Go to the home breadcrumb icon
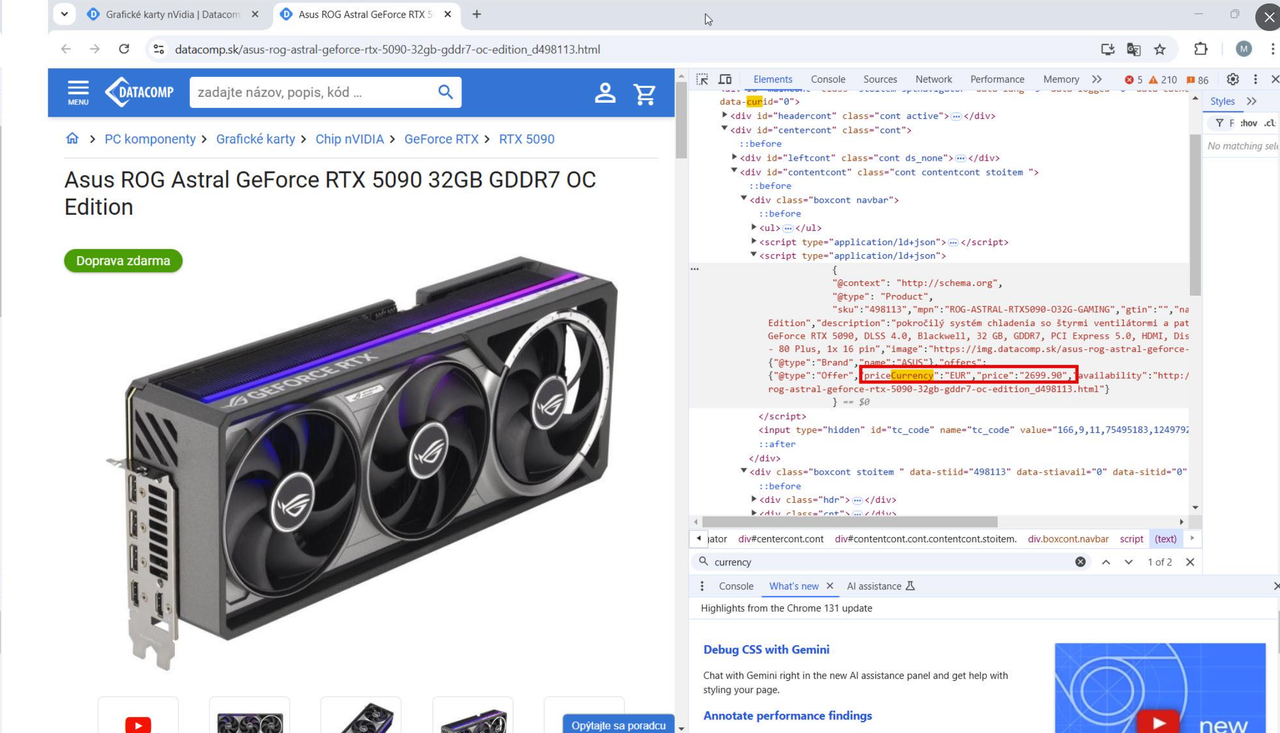 click(72, 139)
